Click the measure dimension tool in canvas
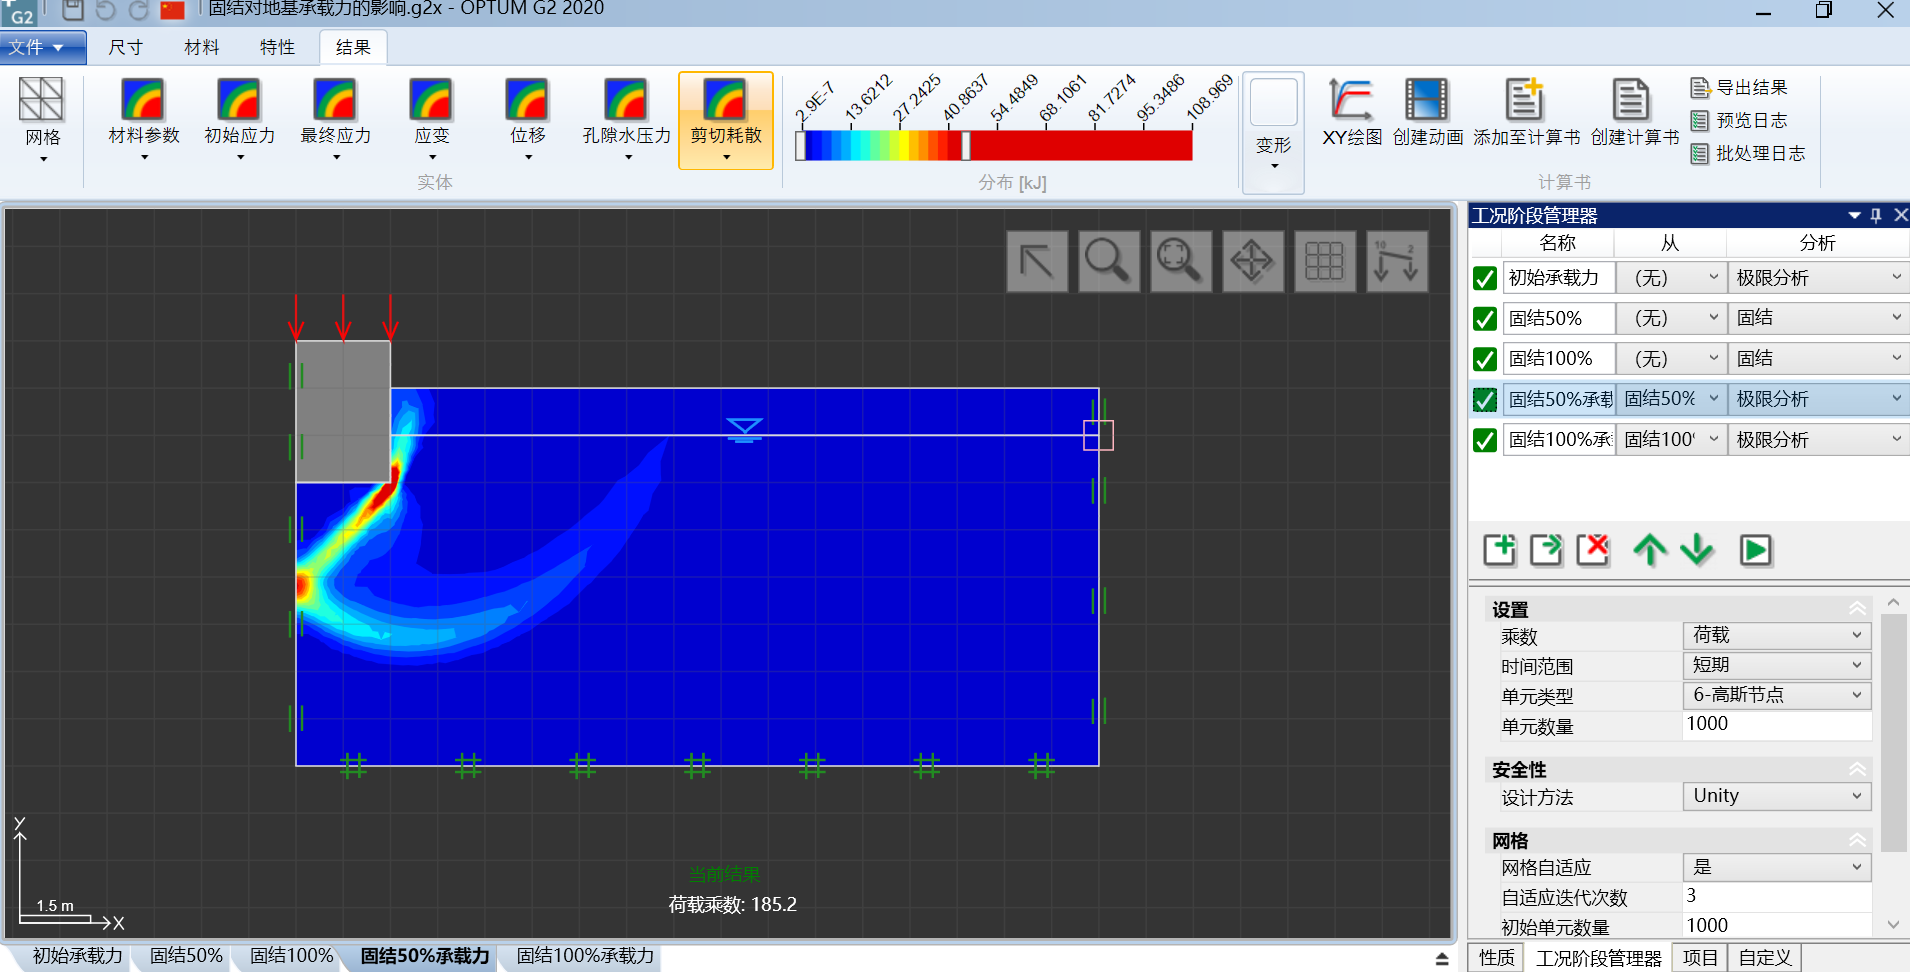This screenshot has width=1910, height=972. [1397, 261]
